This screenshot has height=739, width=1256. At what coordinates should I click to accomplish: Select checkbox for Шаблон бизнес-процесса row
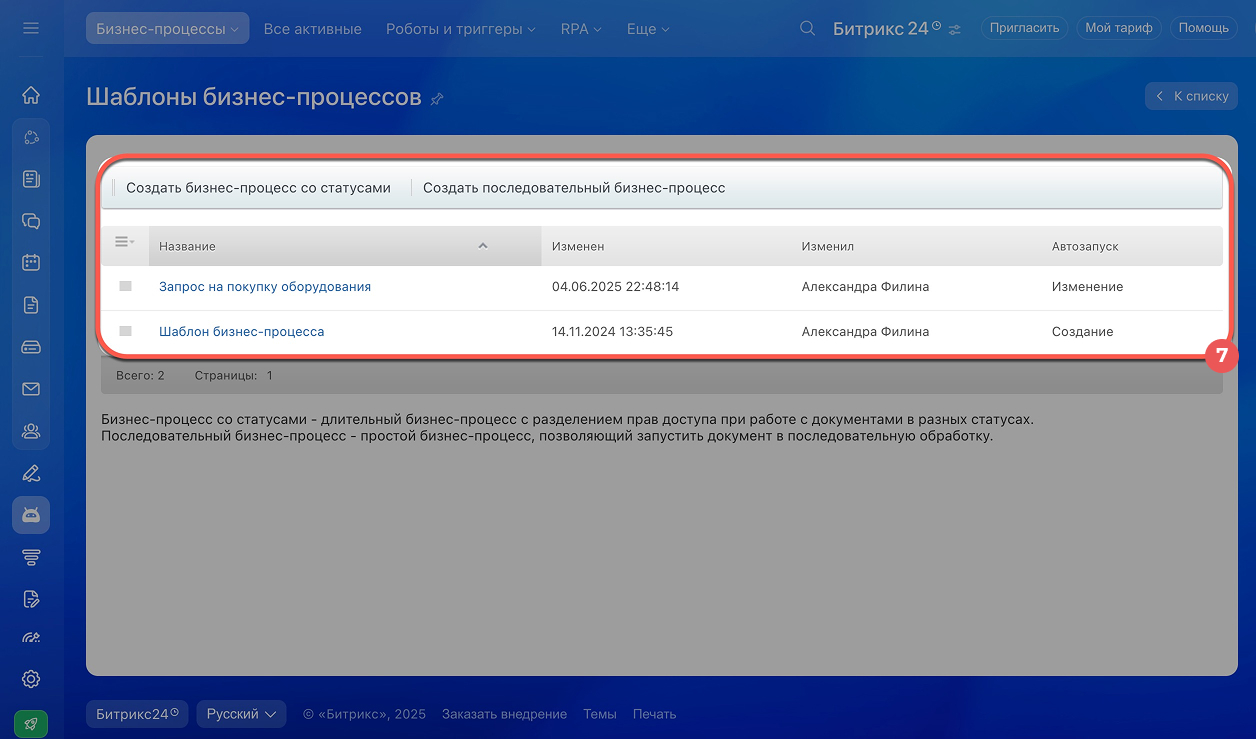tap(125, 331)
